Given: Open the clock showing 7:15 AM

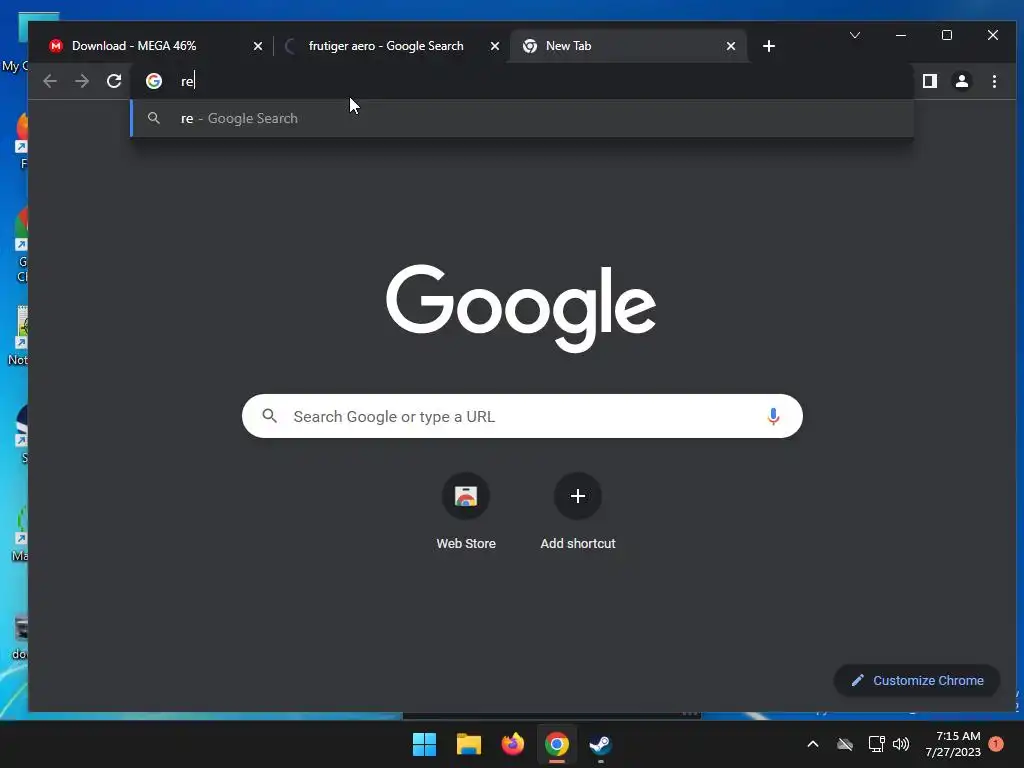Looking at the screenshot, I should (953, 744).
